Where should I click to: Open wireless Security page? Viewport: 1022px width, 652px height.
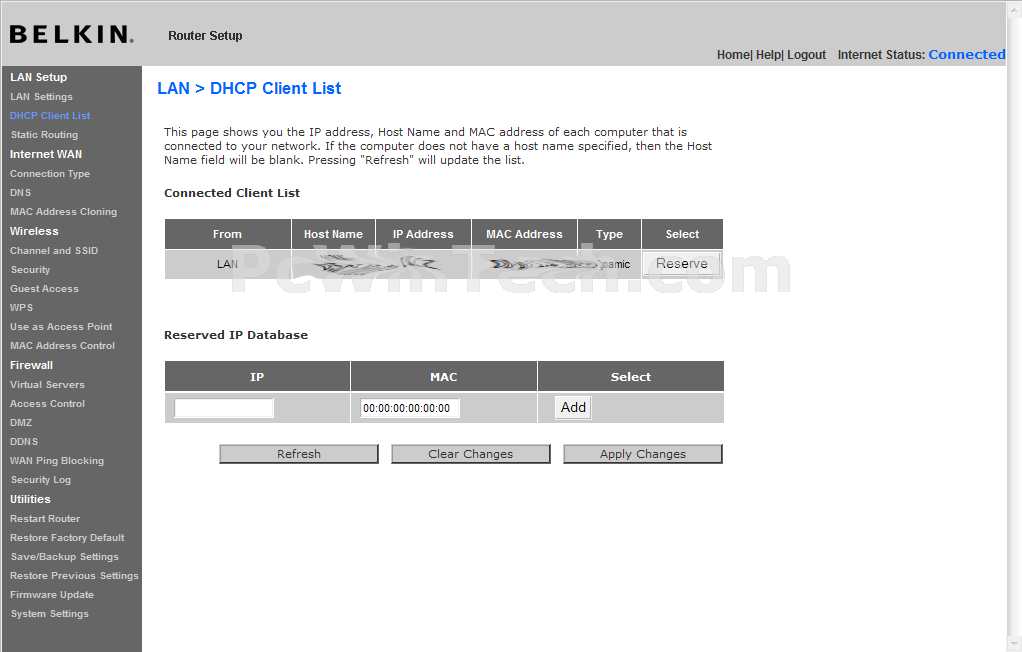[30, 269]
